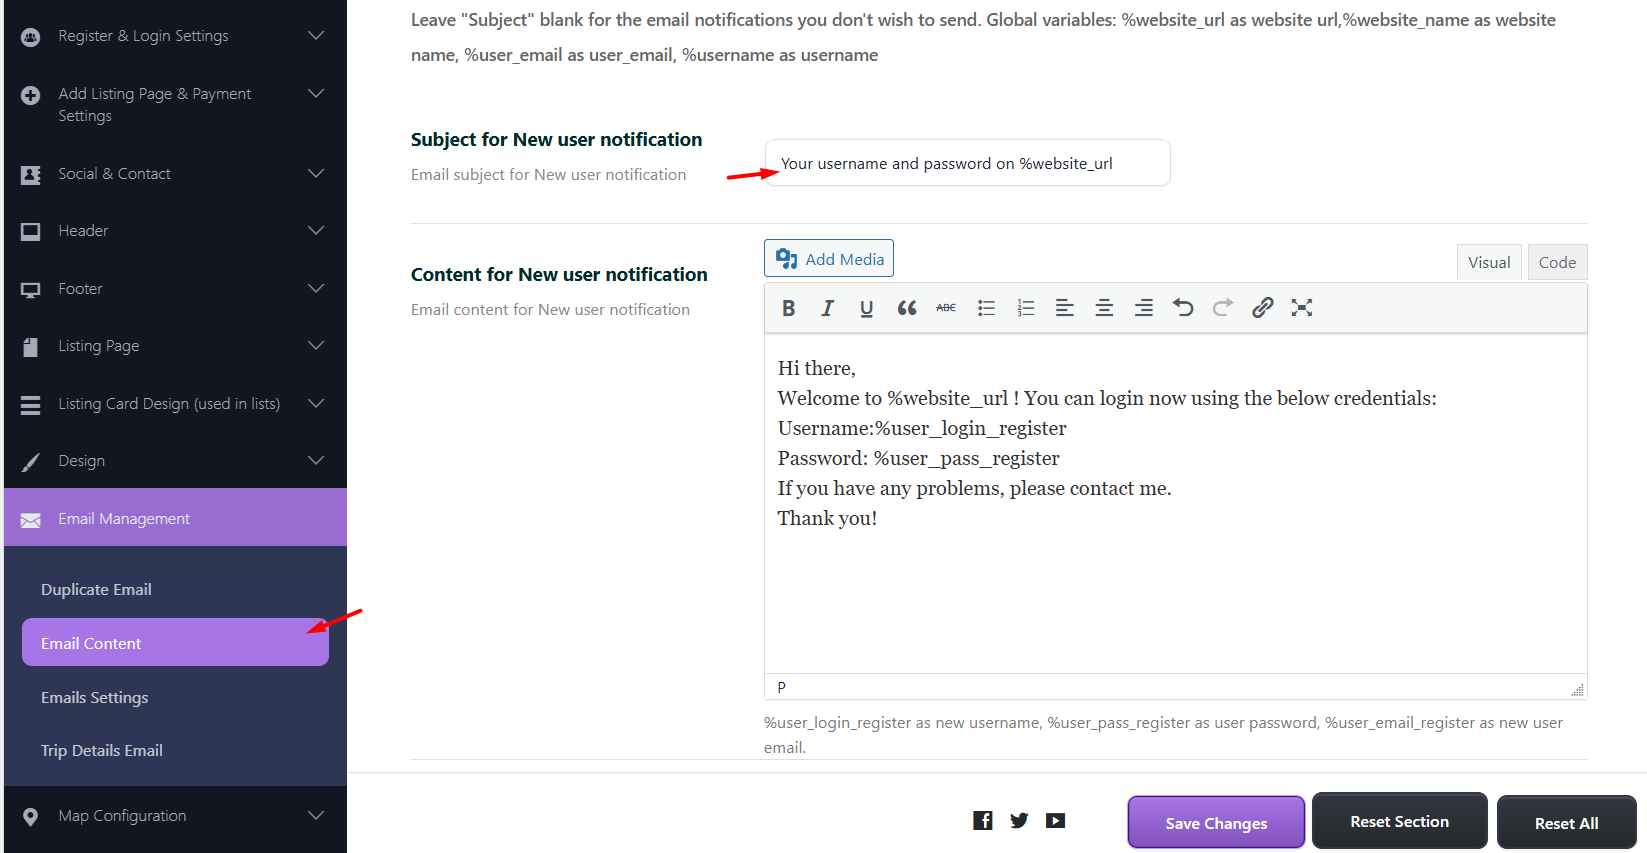Screen dimensions: 1647x853
Task: Expand Register & Login Settings section
Action: pyautogui.click(x=175, y=36)
